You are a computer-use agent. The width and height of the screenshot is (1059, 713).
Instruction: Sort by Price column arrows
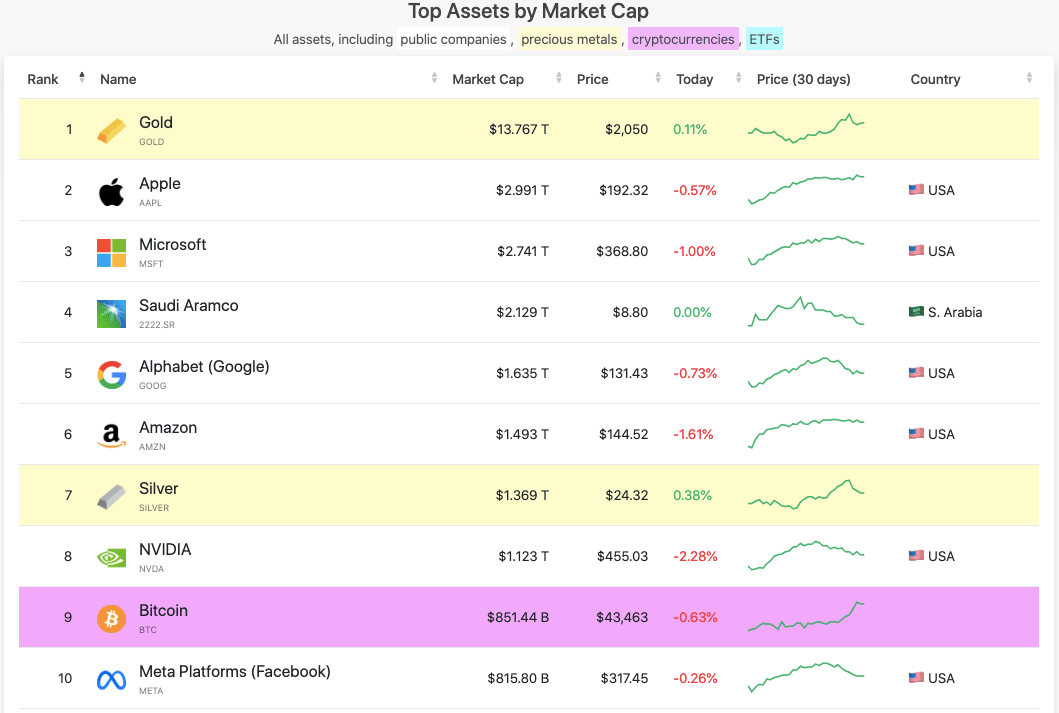tap(658, 78)
